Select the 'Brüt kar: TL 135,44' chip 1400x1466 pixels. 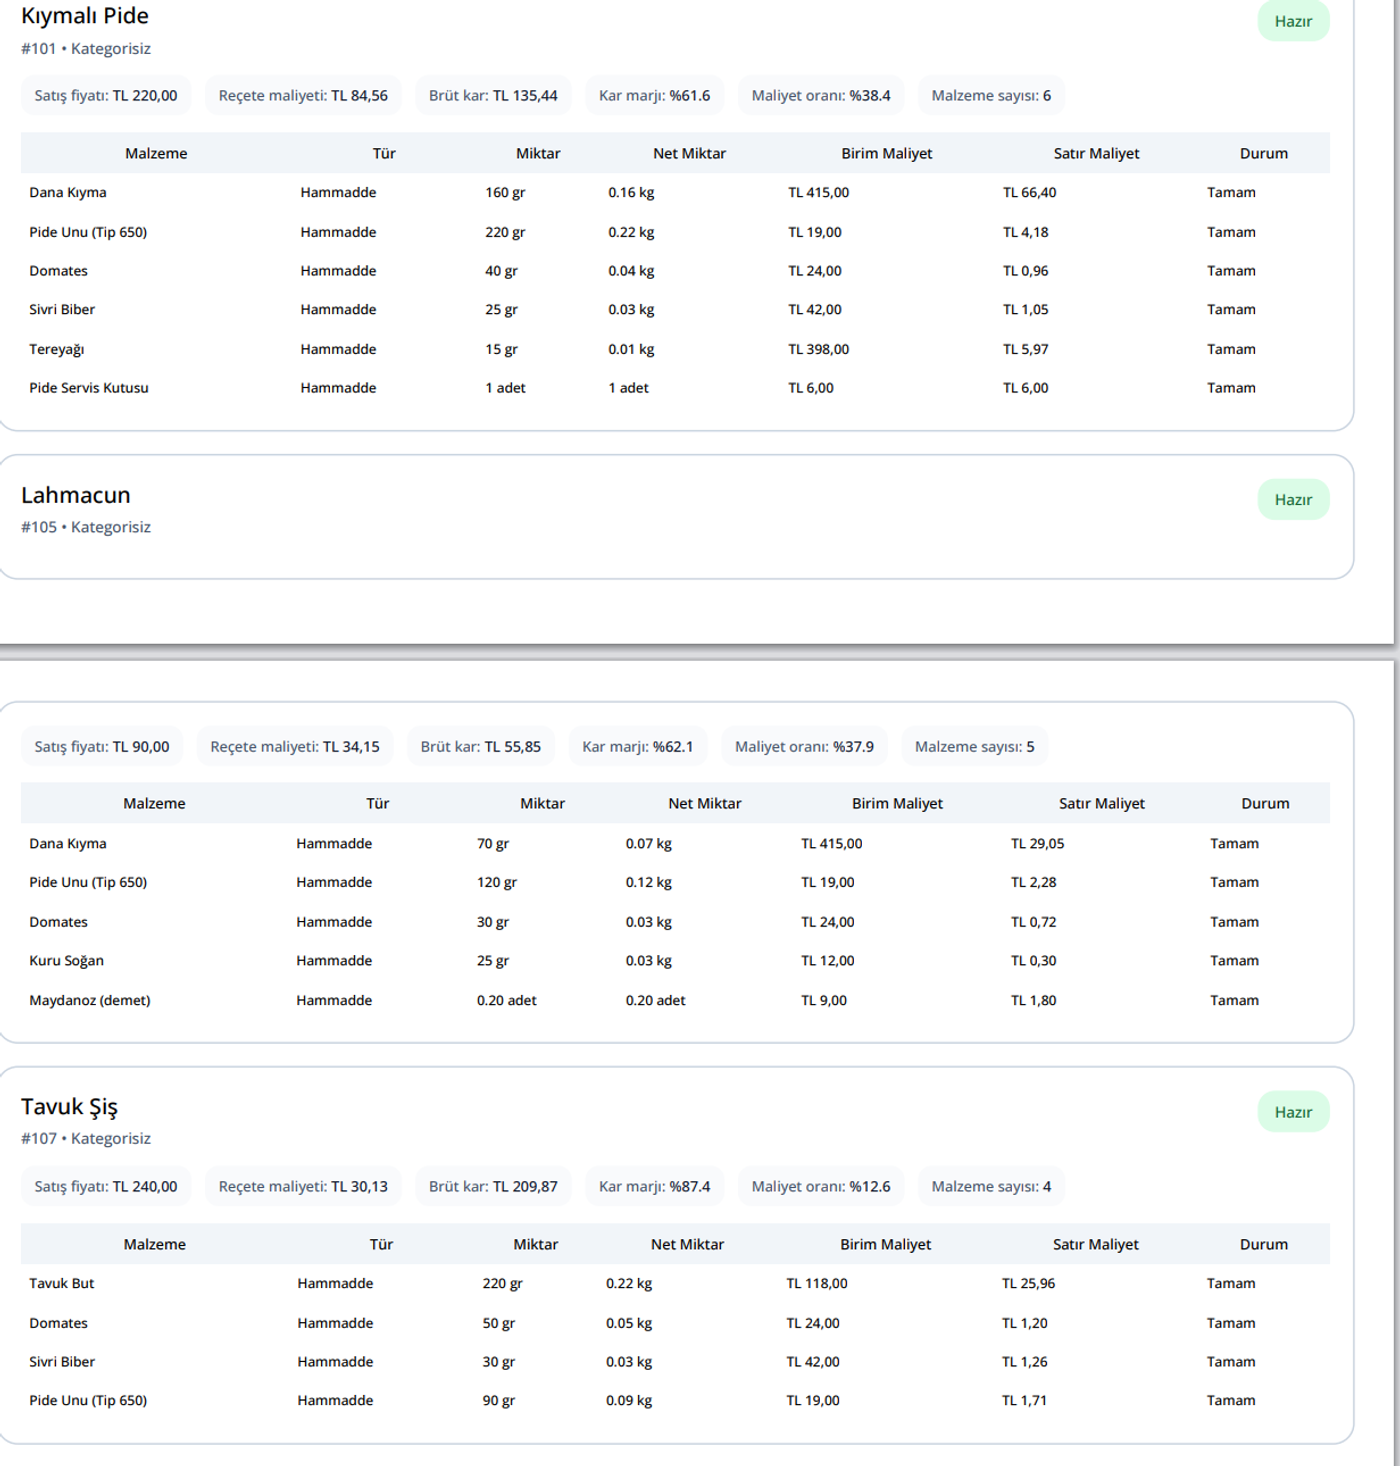pyautogui.click(x=493, y=96)
